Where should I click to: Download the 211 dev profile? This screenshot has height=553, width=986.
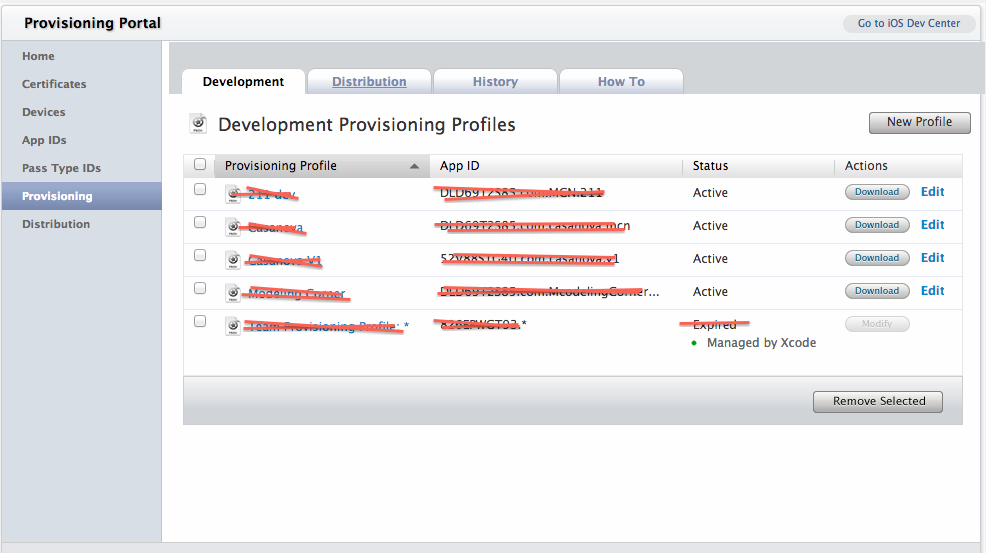pyautogui.click(x=877, y=192)
